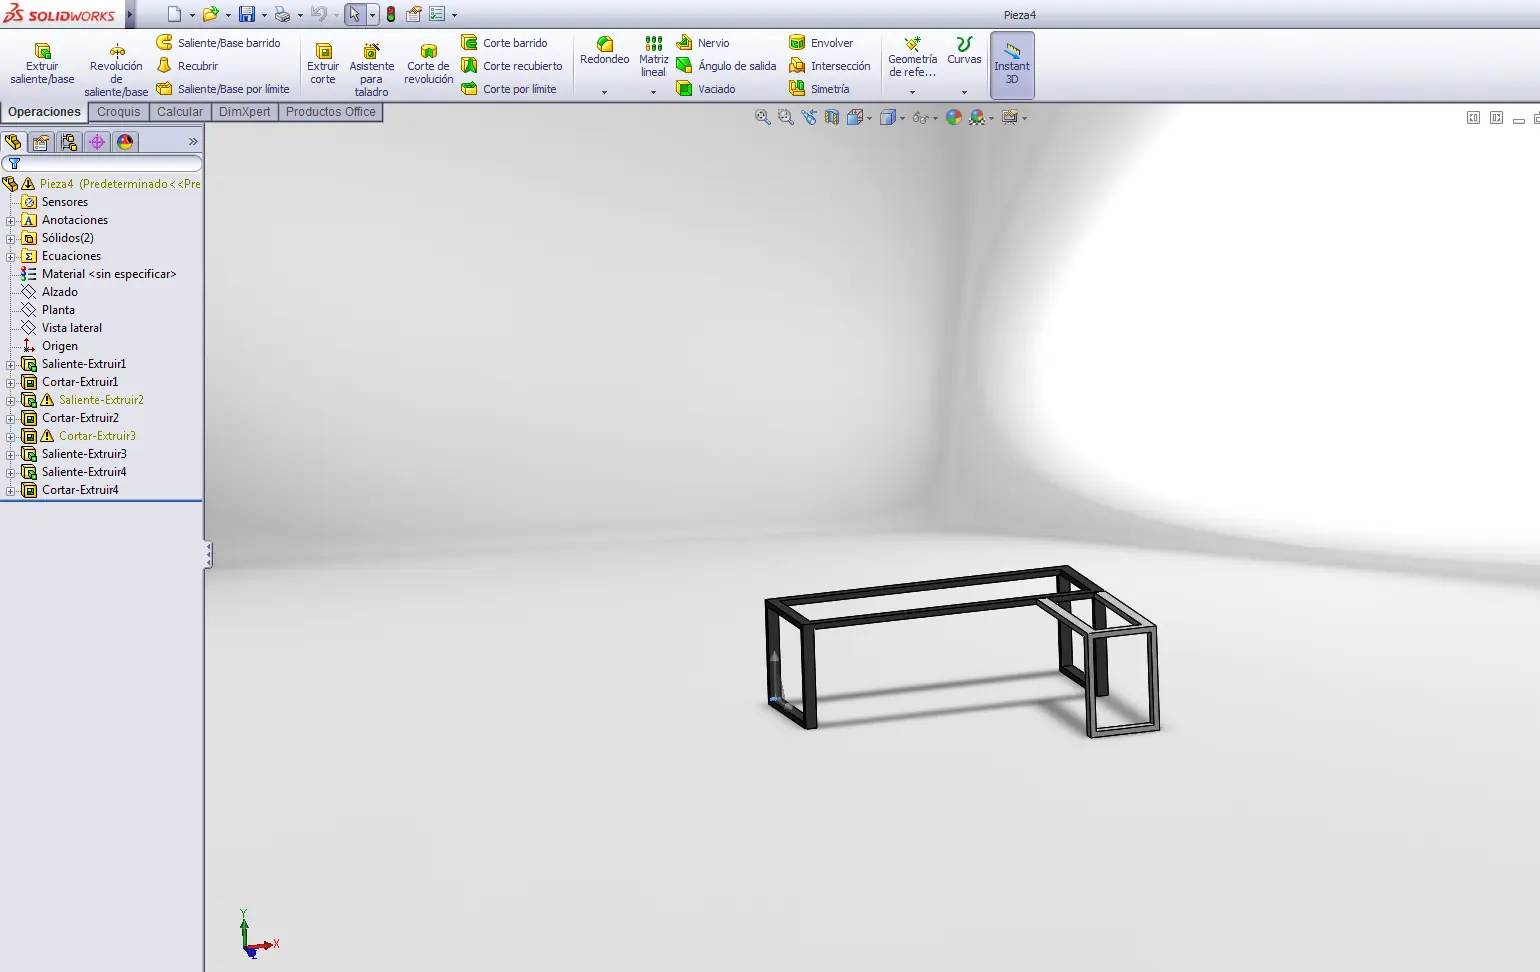Switch to the Croquis tab

[x=118, y=112]
